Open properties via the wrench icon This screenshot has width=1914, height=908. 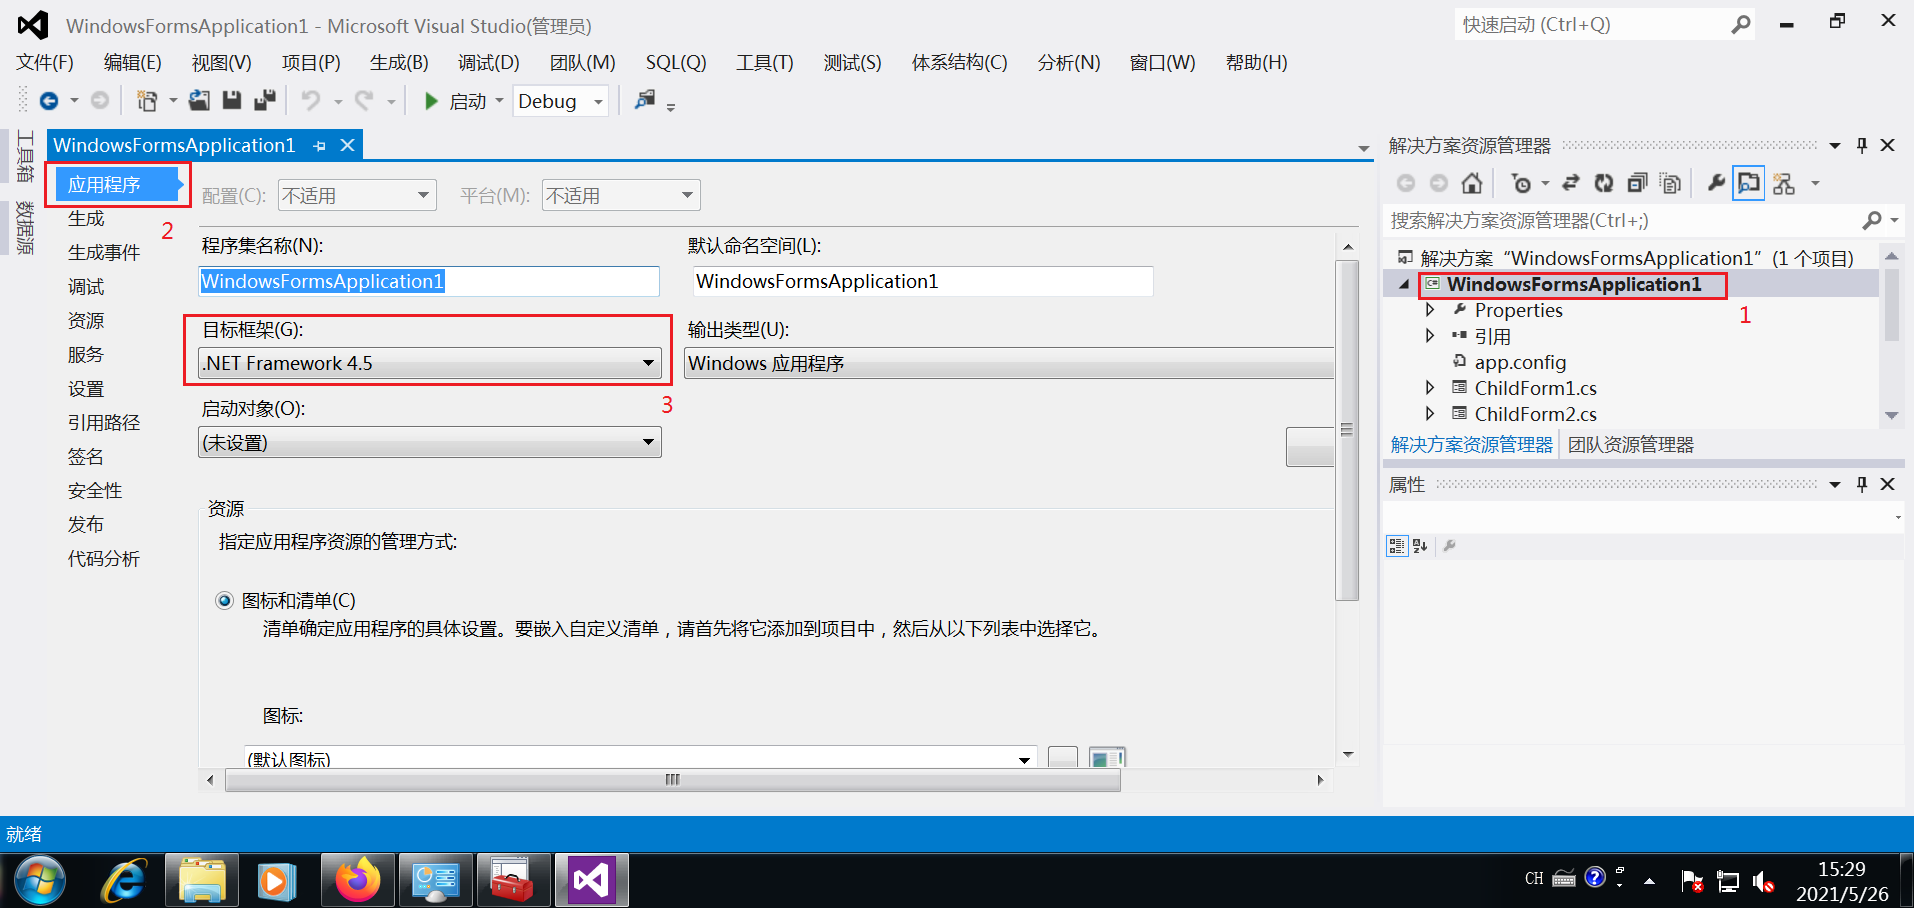point(1717,183)
